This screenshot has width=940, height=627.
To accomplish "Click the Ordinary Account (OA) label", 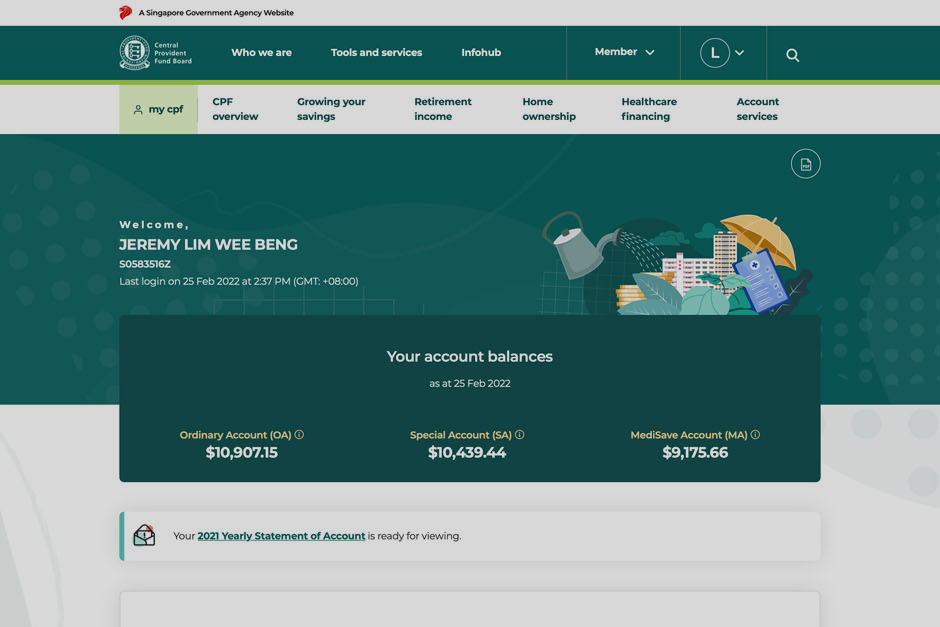I will [236, 435].
